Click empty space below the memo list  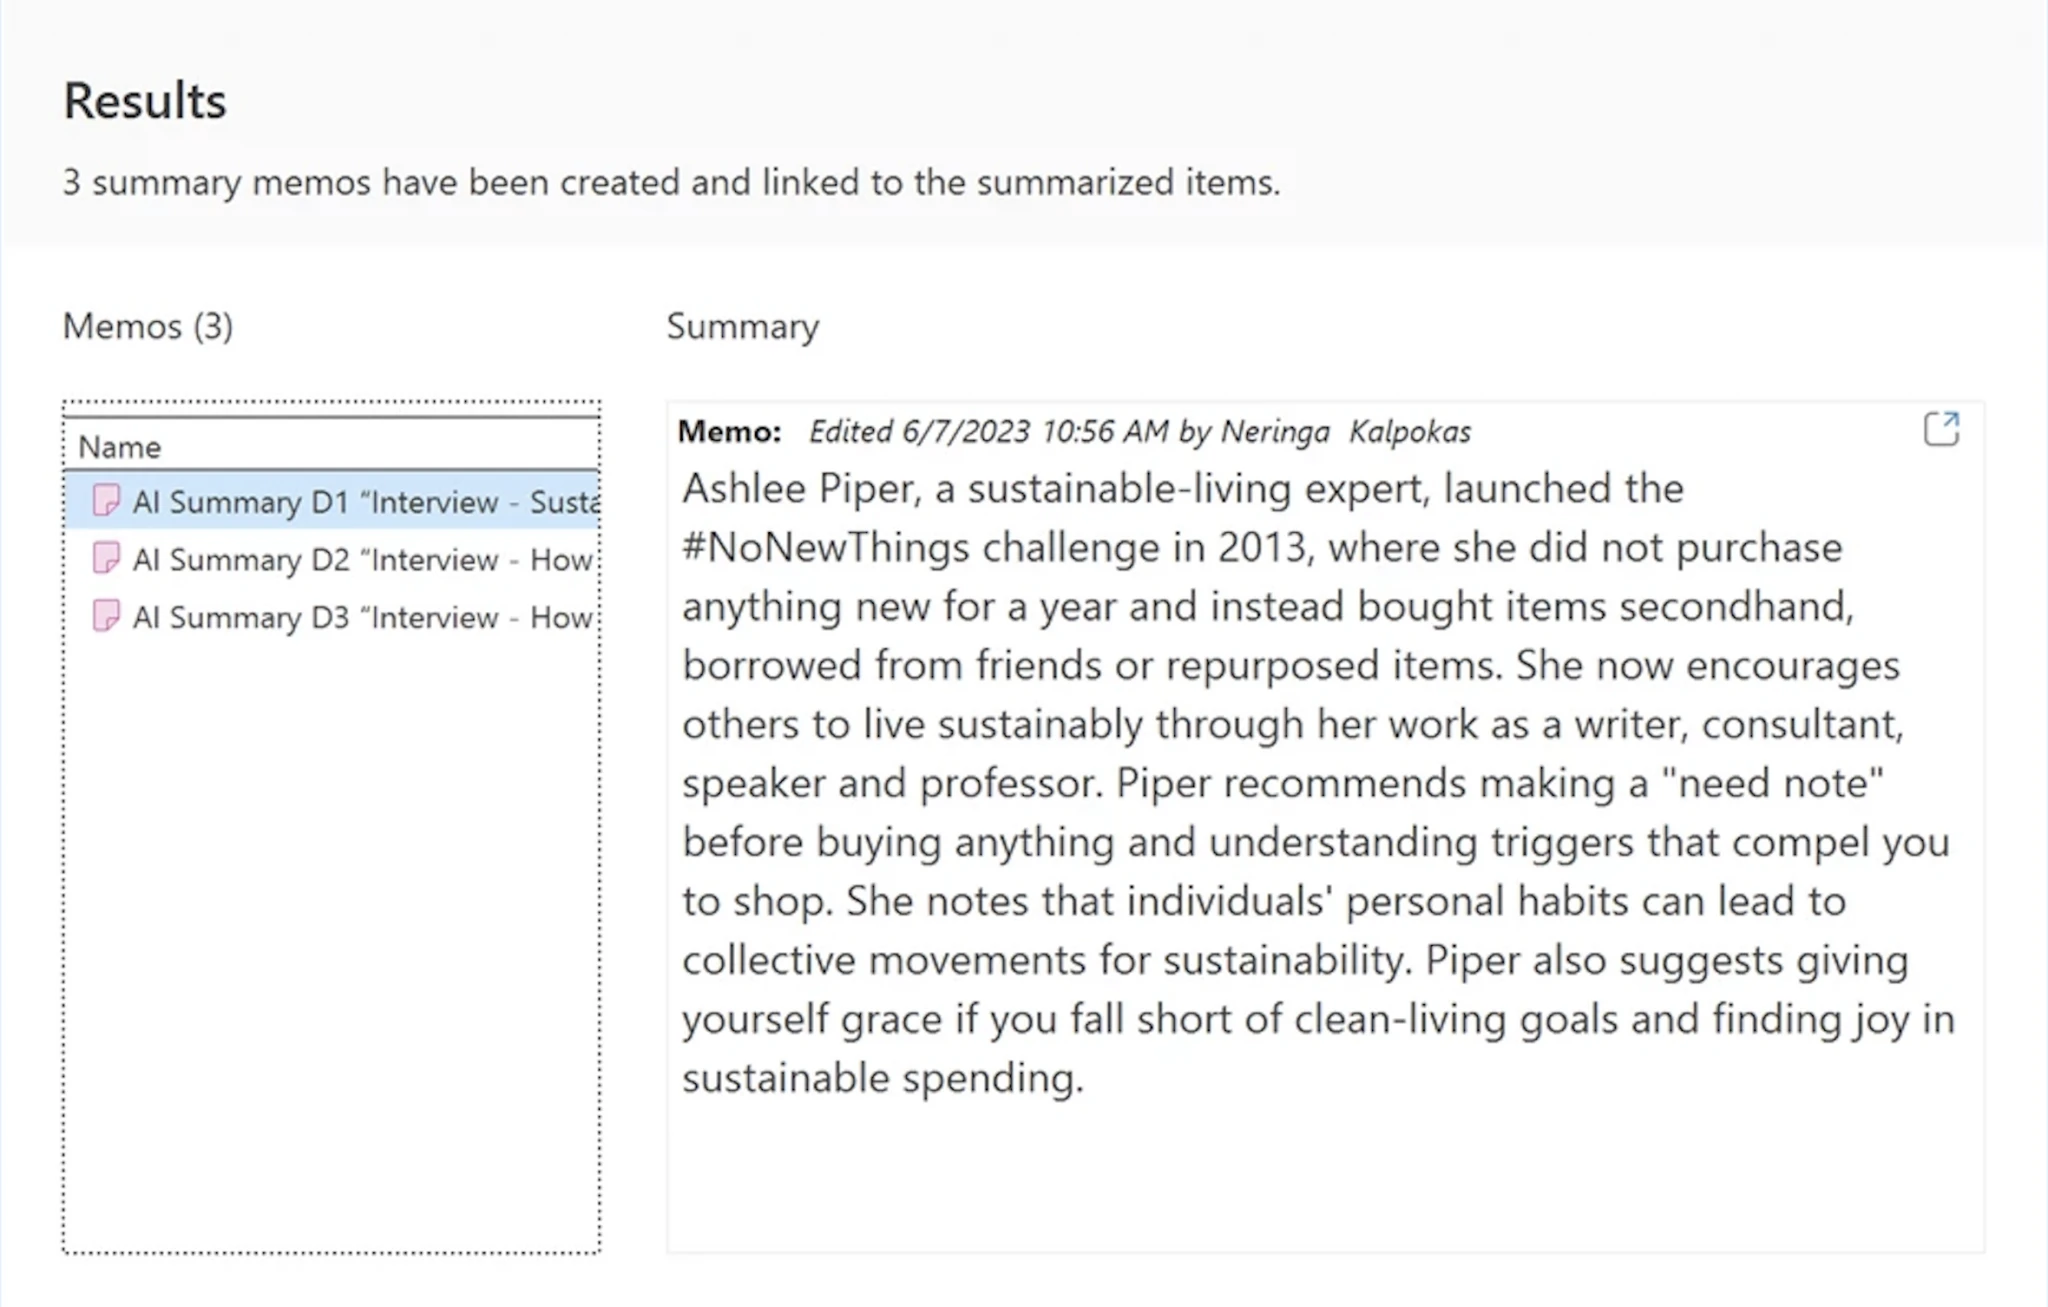(330, 950)
